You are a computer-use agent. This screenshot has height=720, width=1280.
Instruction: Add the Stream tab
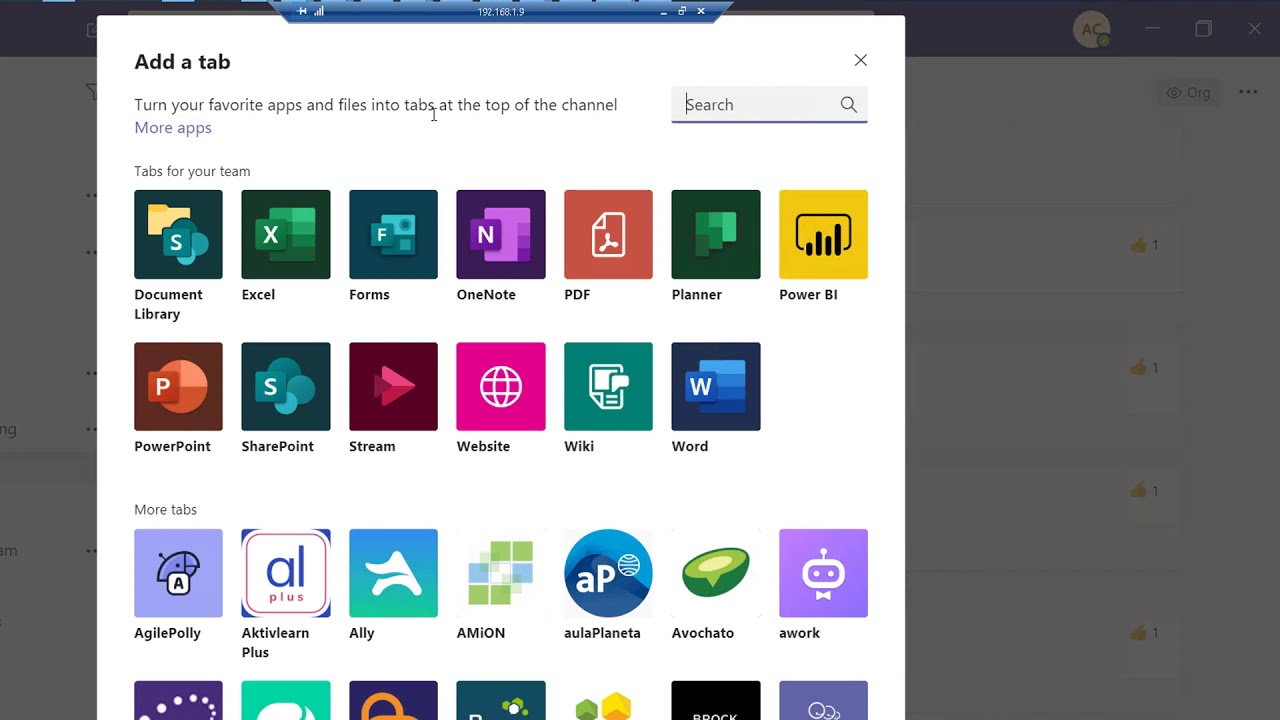(393, 386)
